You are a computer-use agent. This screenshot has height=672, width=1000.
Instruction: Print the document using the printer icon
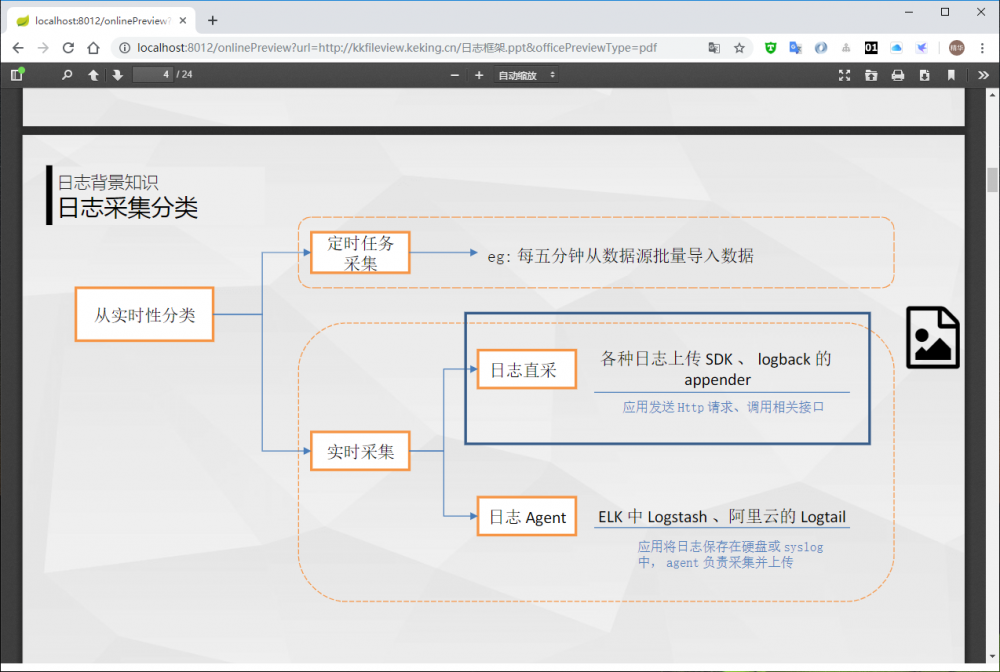click(897, 75)
